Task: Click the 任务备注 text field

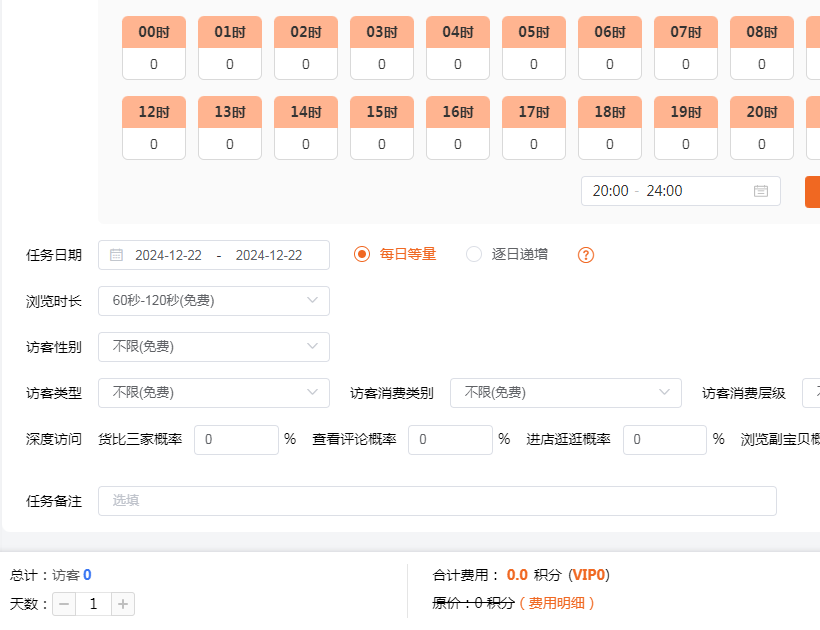Action: pos(437,501)
